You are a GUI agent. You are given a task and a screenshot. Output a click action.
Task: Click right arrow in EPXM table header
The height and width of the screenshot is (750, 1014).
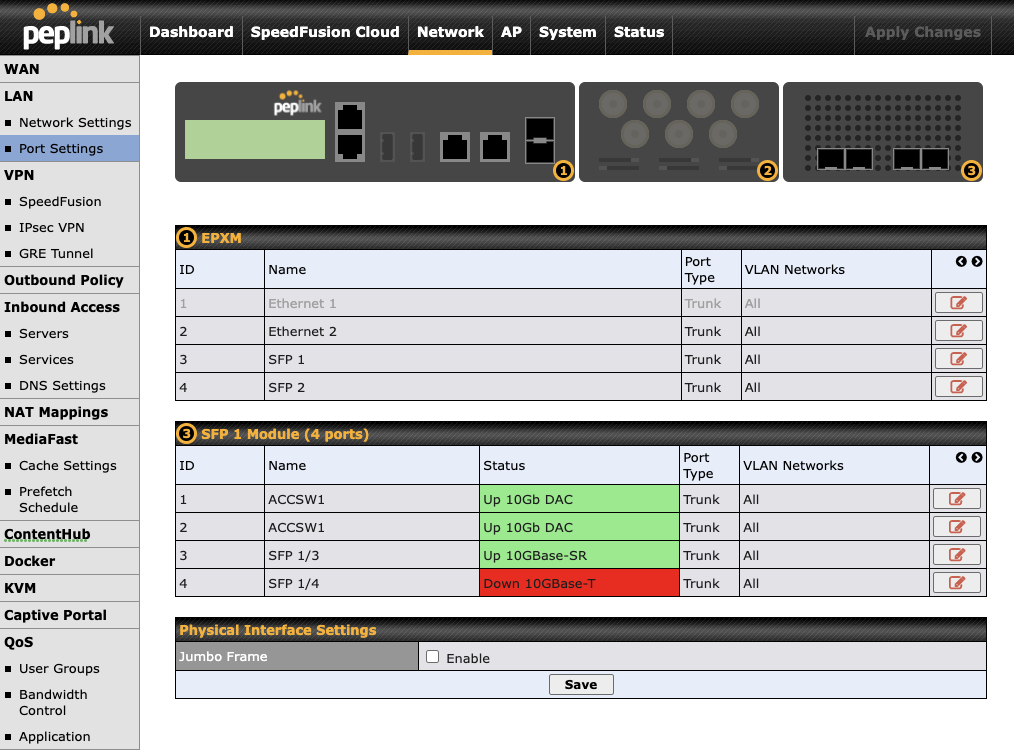(x=976, y=261)
